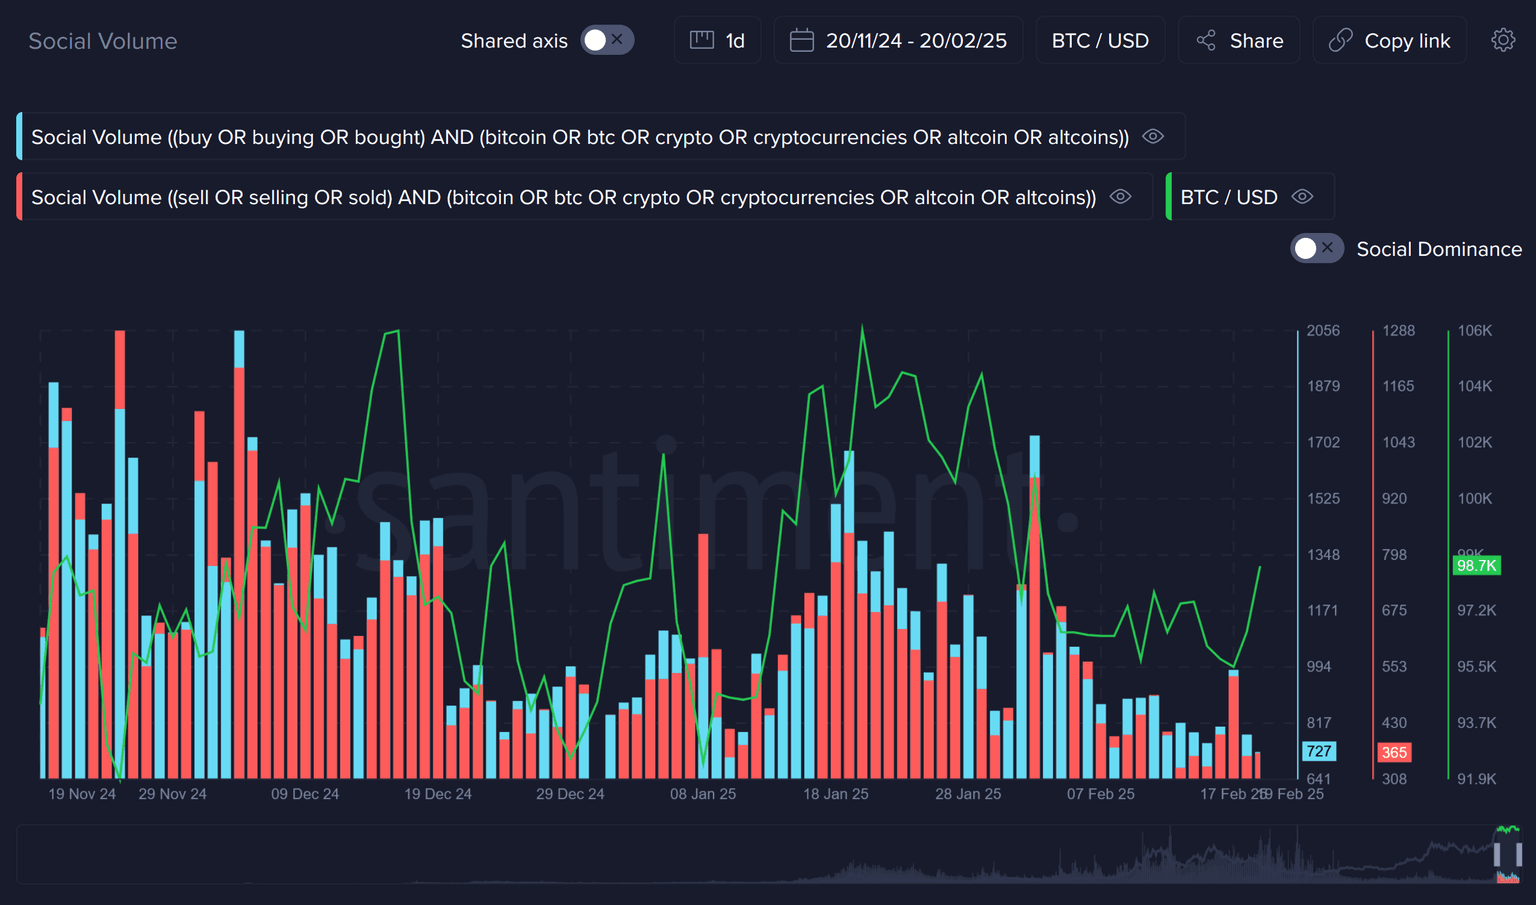The width and height of the screenshot is (1536, 905).
Task: Select the buy social volume metric label
Action: (580, 137)
